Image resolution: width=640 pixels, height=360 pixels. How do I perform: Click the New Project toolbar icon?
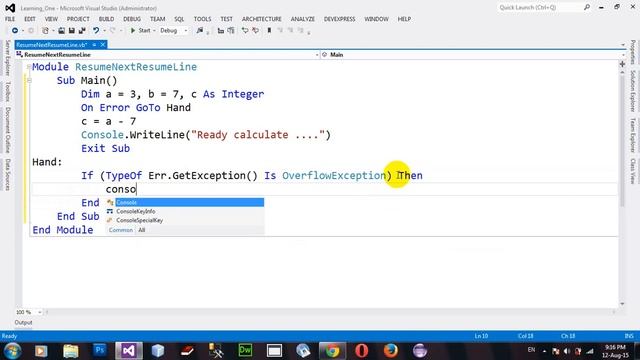point(45,31)
